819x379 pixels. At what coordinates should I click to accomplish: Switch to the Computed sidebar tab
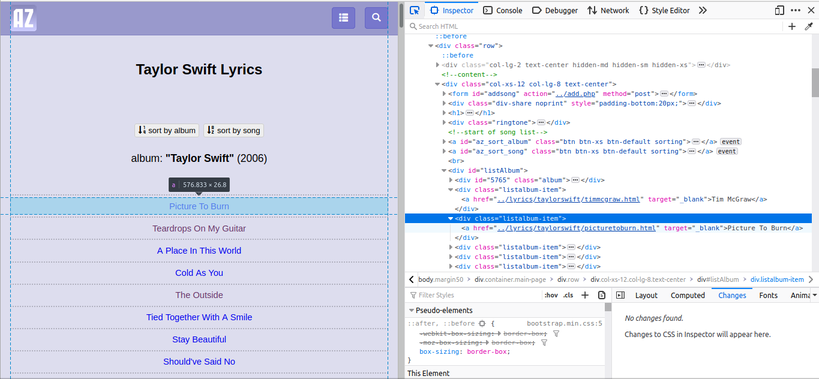click(687, 295)
